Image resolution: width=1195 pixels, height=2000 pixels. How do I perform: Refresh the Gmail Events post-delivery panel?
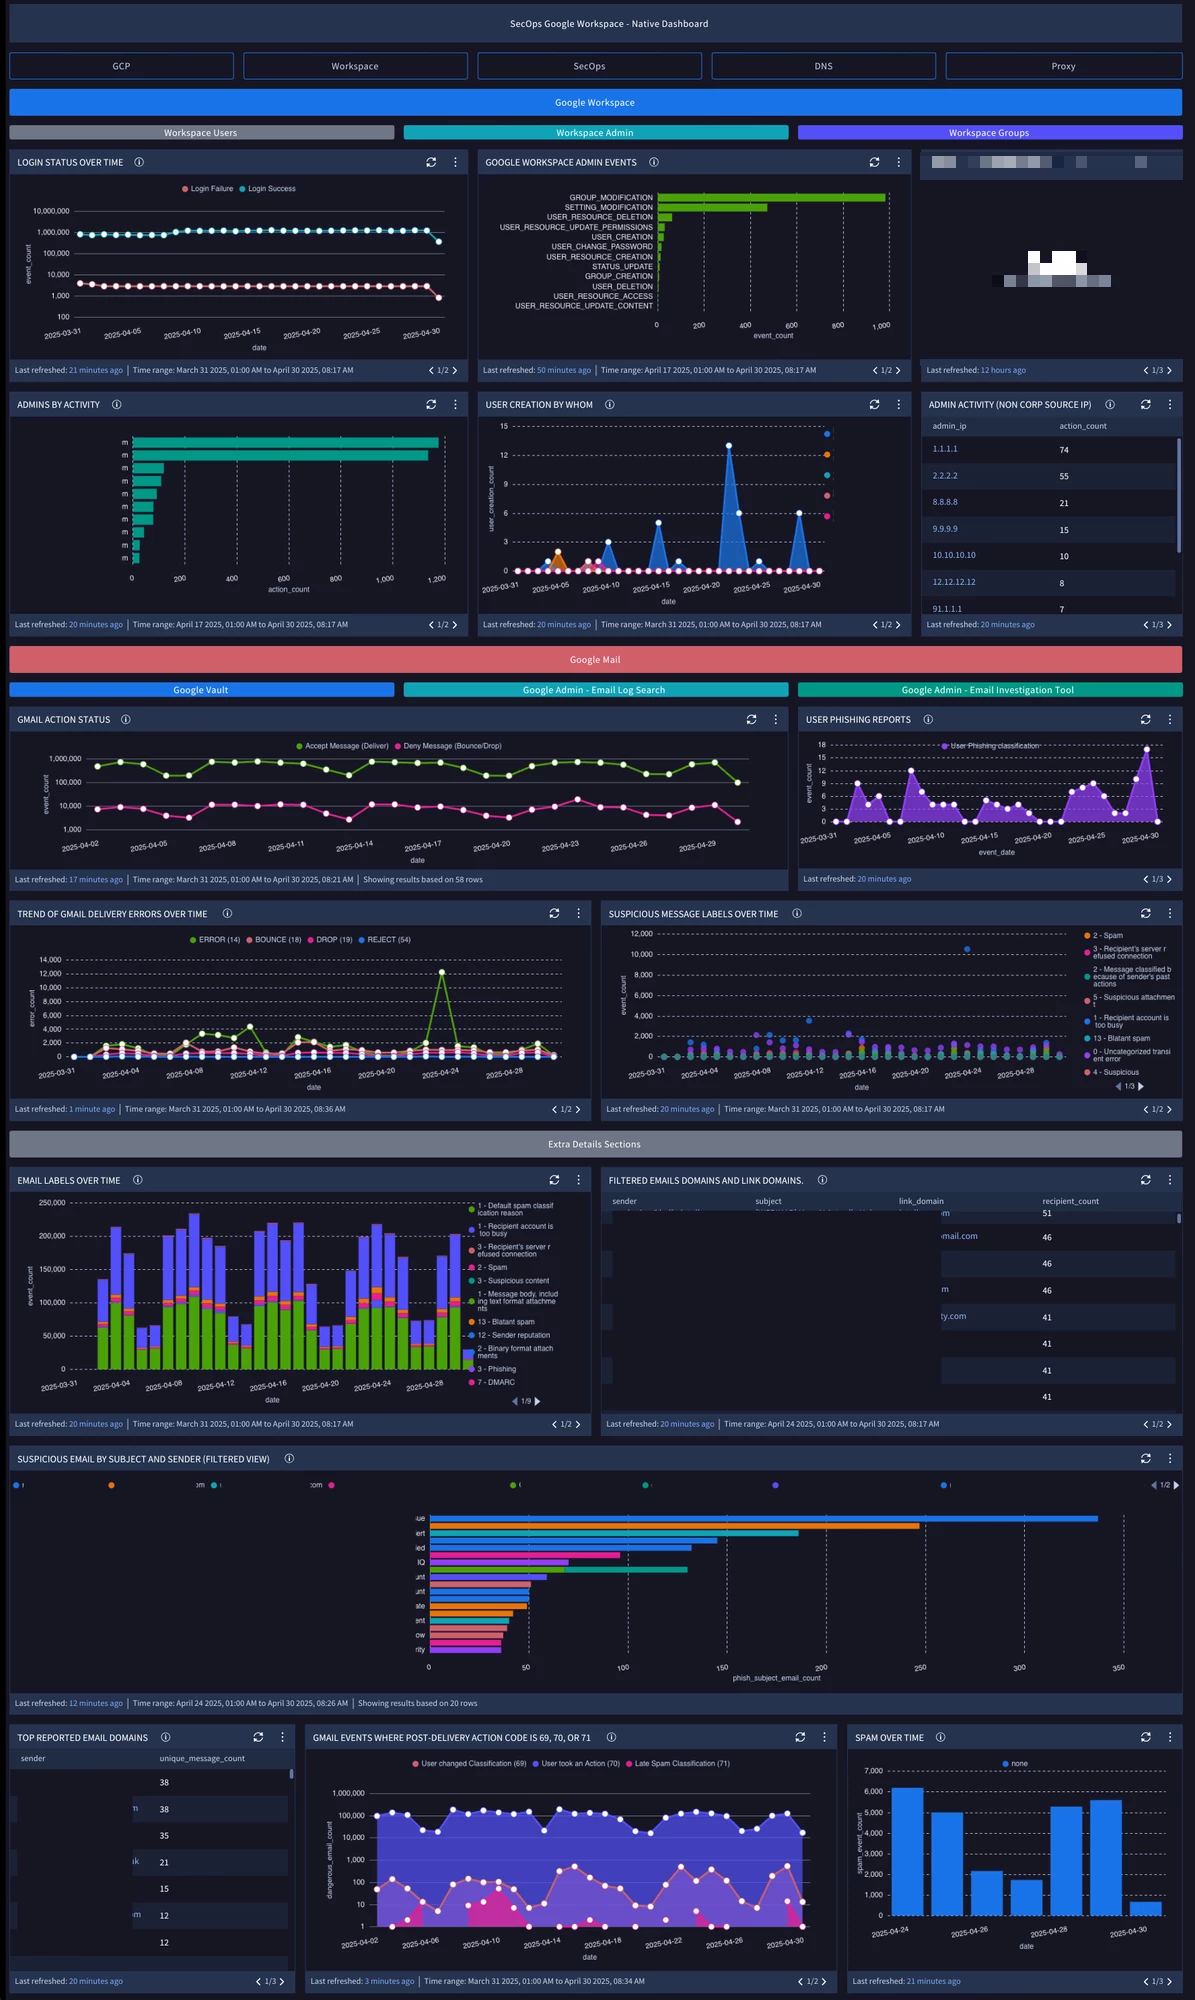[x=800, y=1737]
